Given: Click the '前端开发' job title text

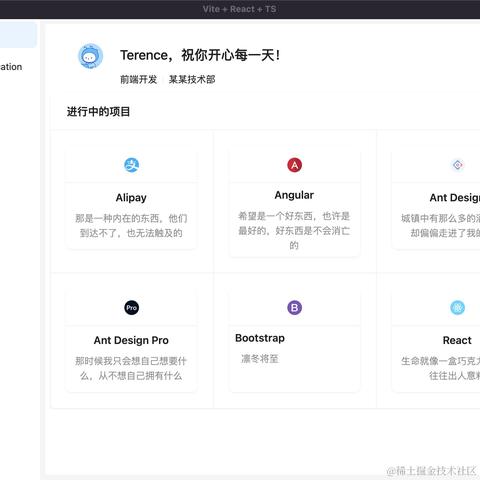Looking at the screenshot, I should 139,80.
